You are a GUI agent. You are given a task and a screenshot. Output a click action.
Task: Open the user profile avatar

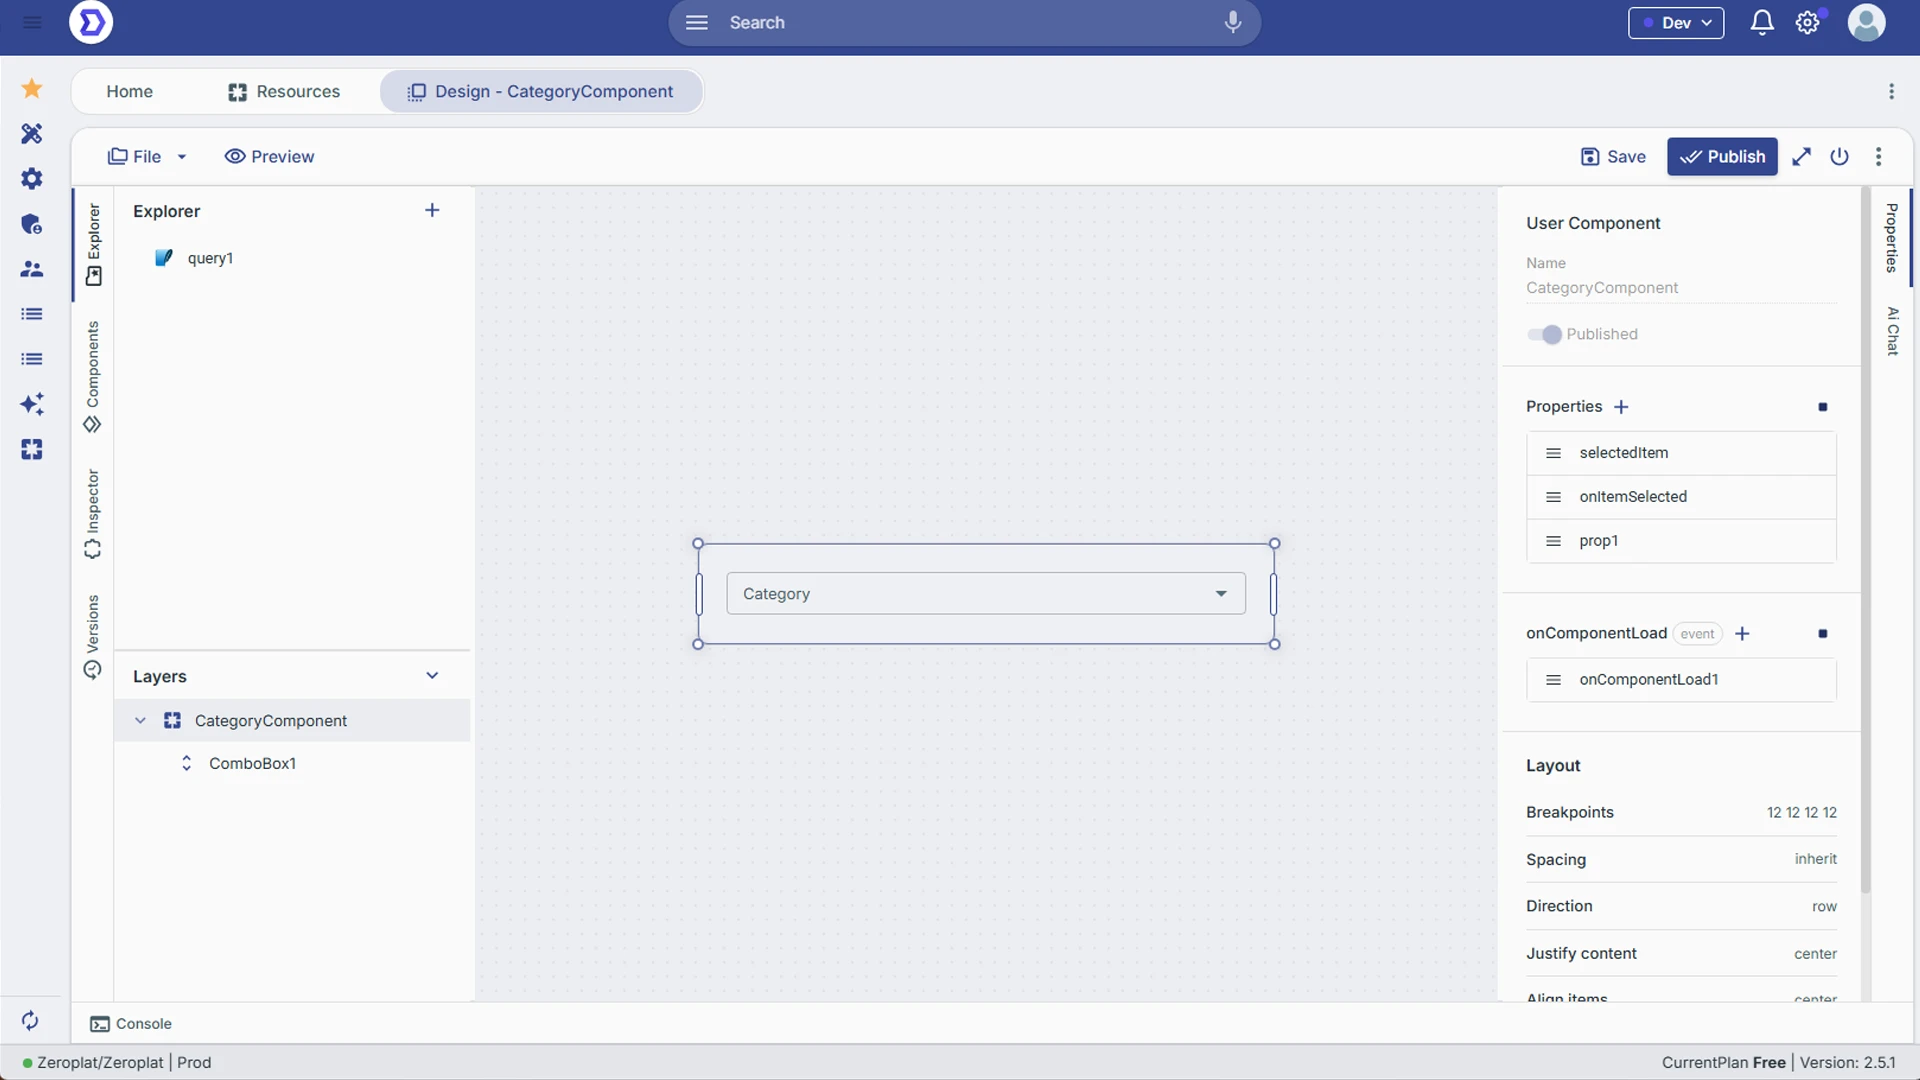pos(1866,22)
